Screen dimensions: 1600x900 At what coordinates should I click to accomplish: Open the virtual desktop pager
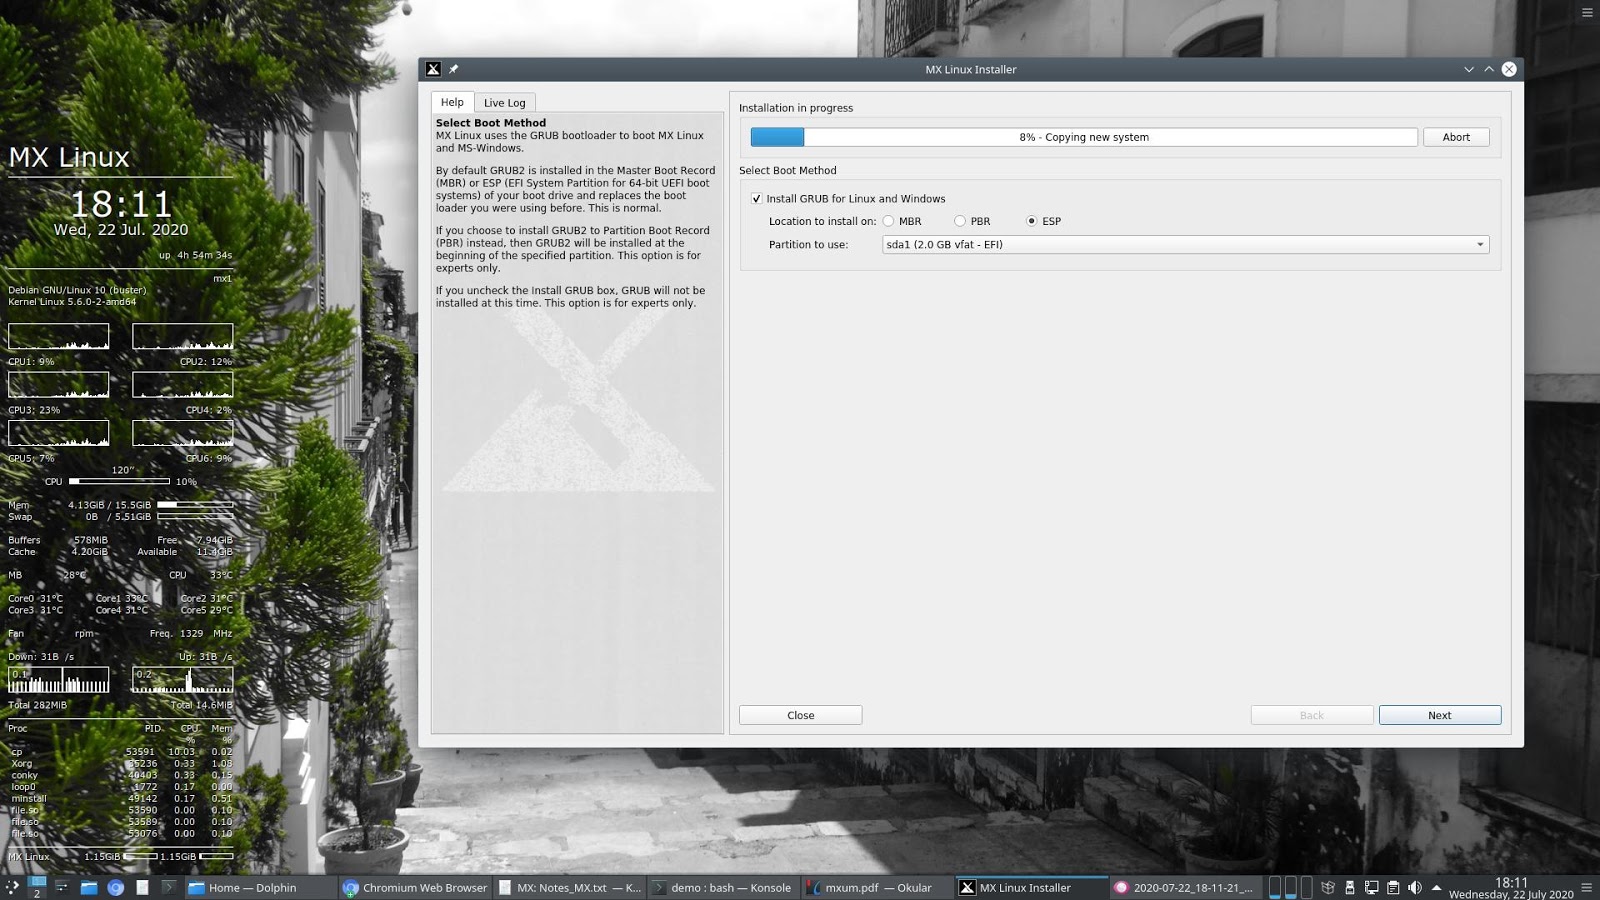point(37,887)
